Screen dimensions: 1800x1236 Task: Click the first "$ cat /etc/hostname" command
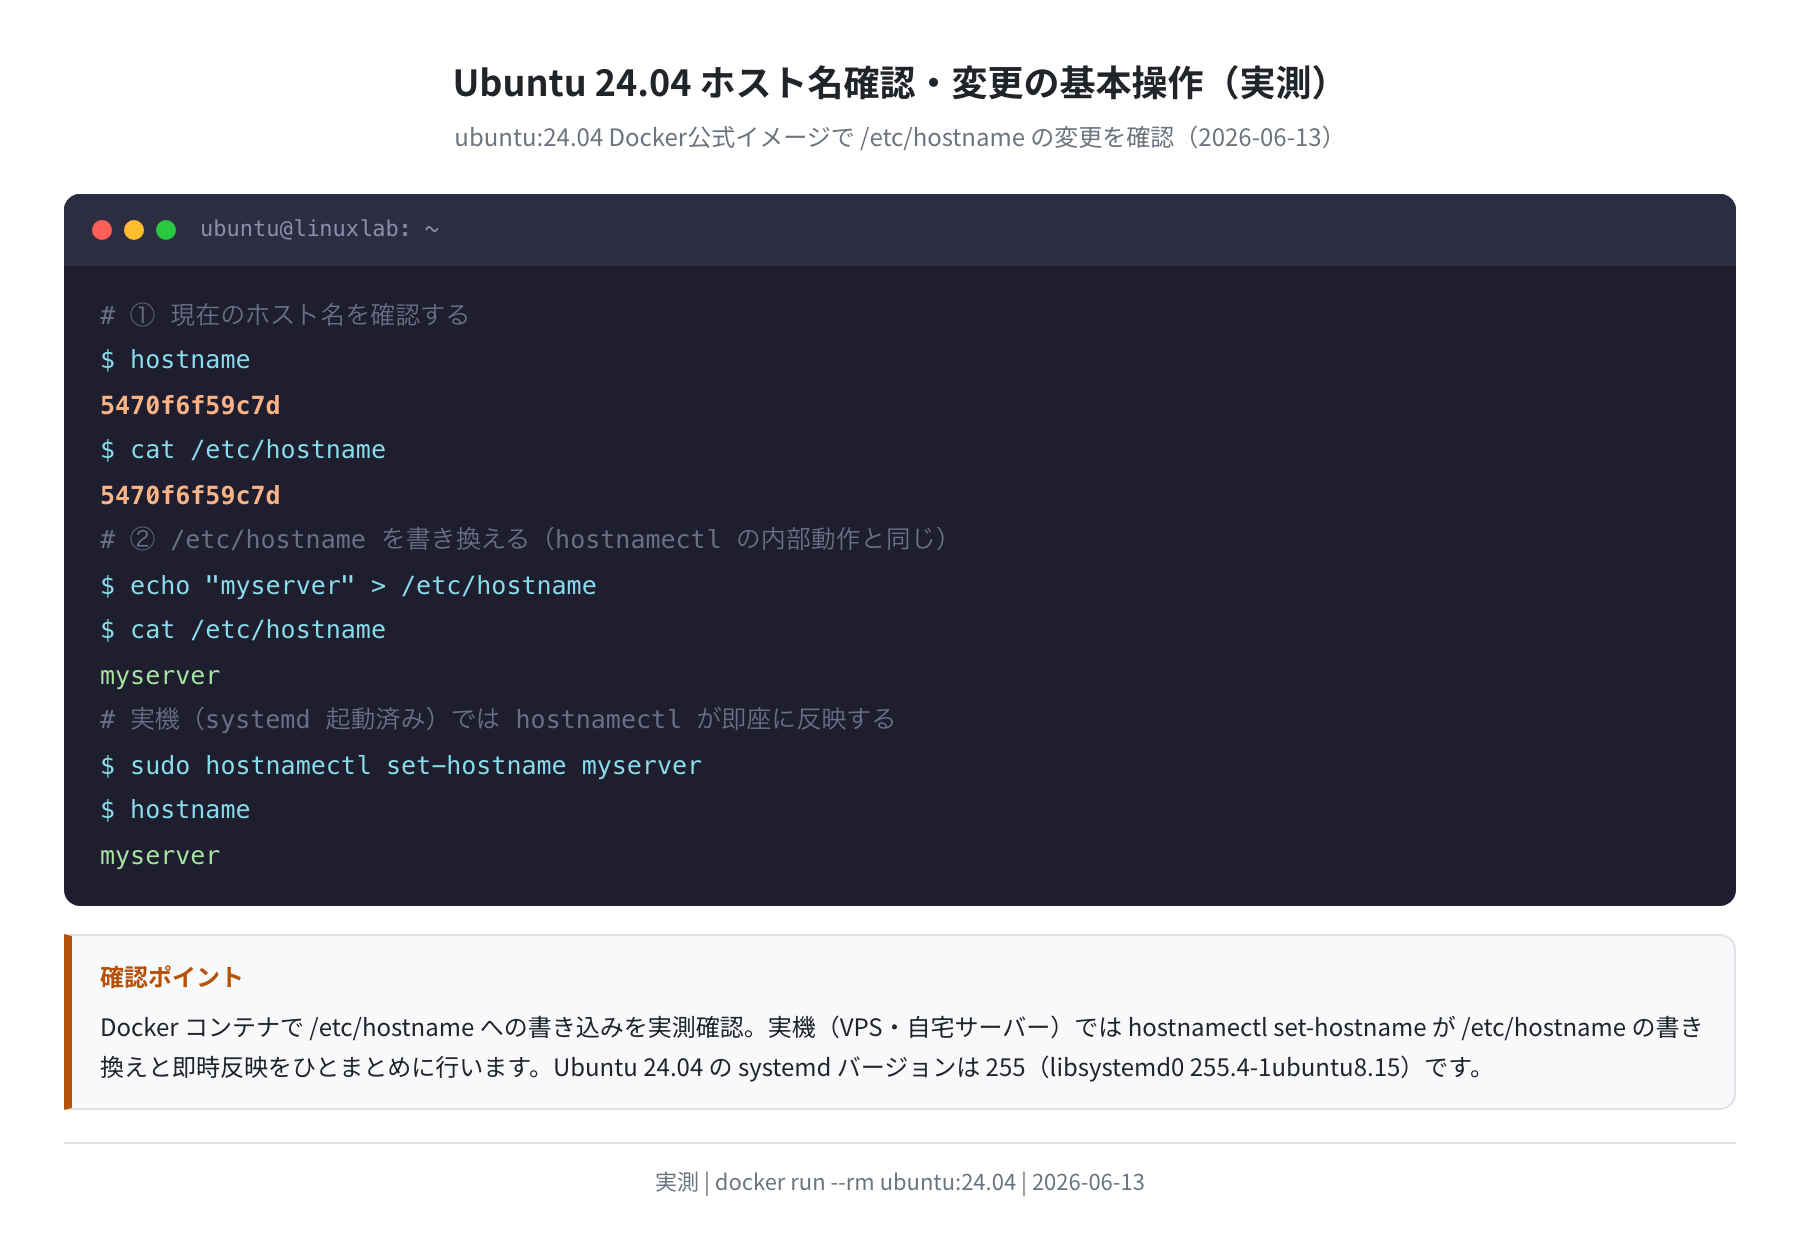click(243, 450)
